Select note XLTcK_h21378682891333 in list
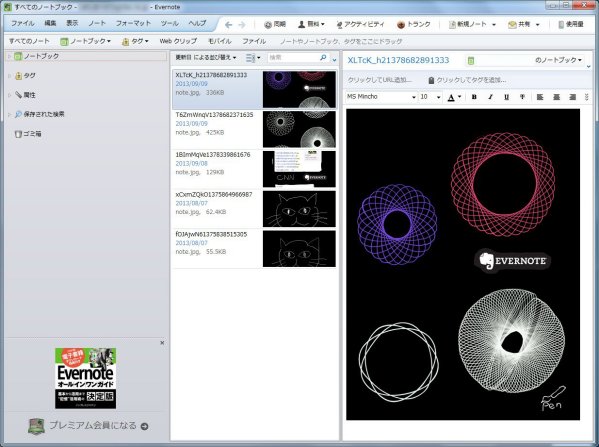Image resolution: width=599 pixels, height=447 pixels. (254, 89)
